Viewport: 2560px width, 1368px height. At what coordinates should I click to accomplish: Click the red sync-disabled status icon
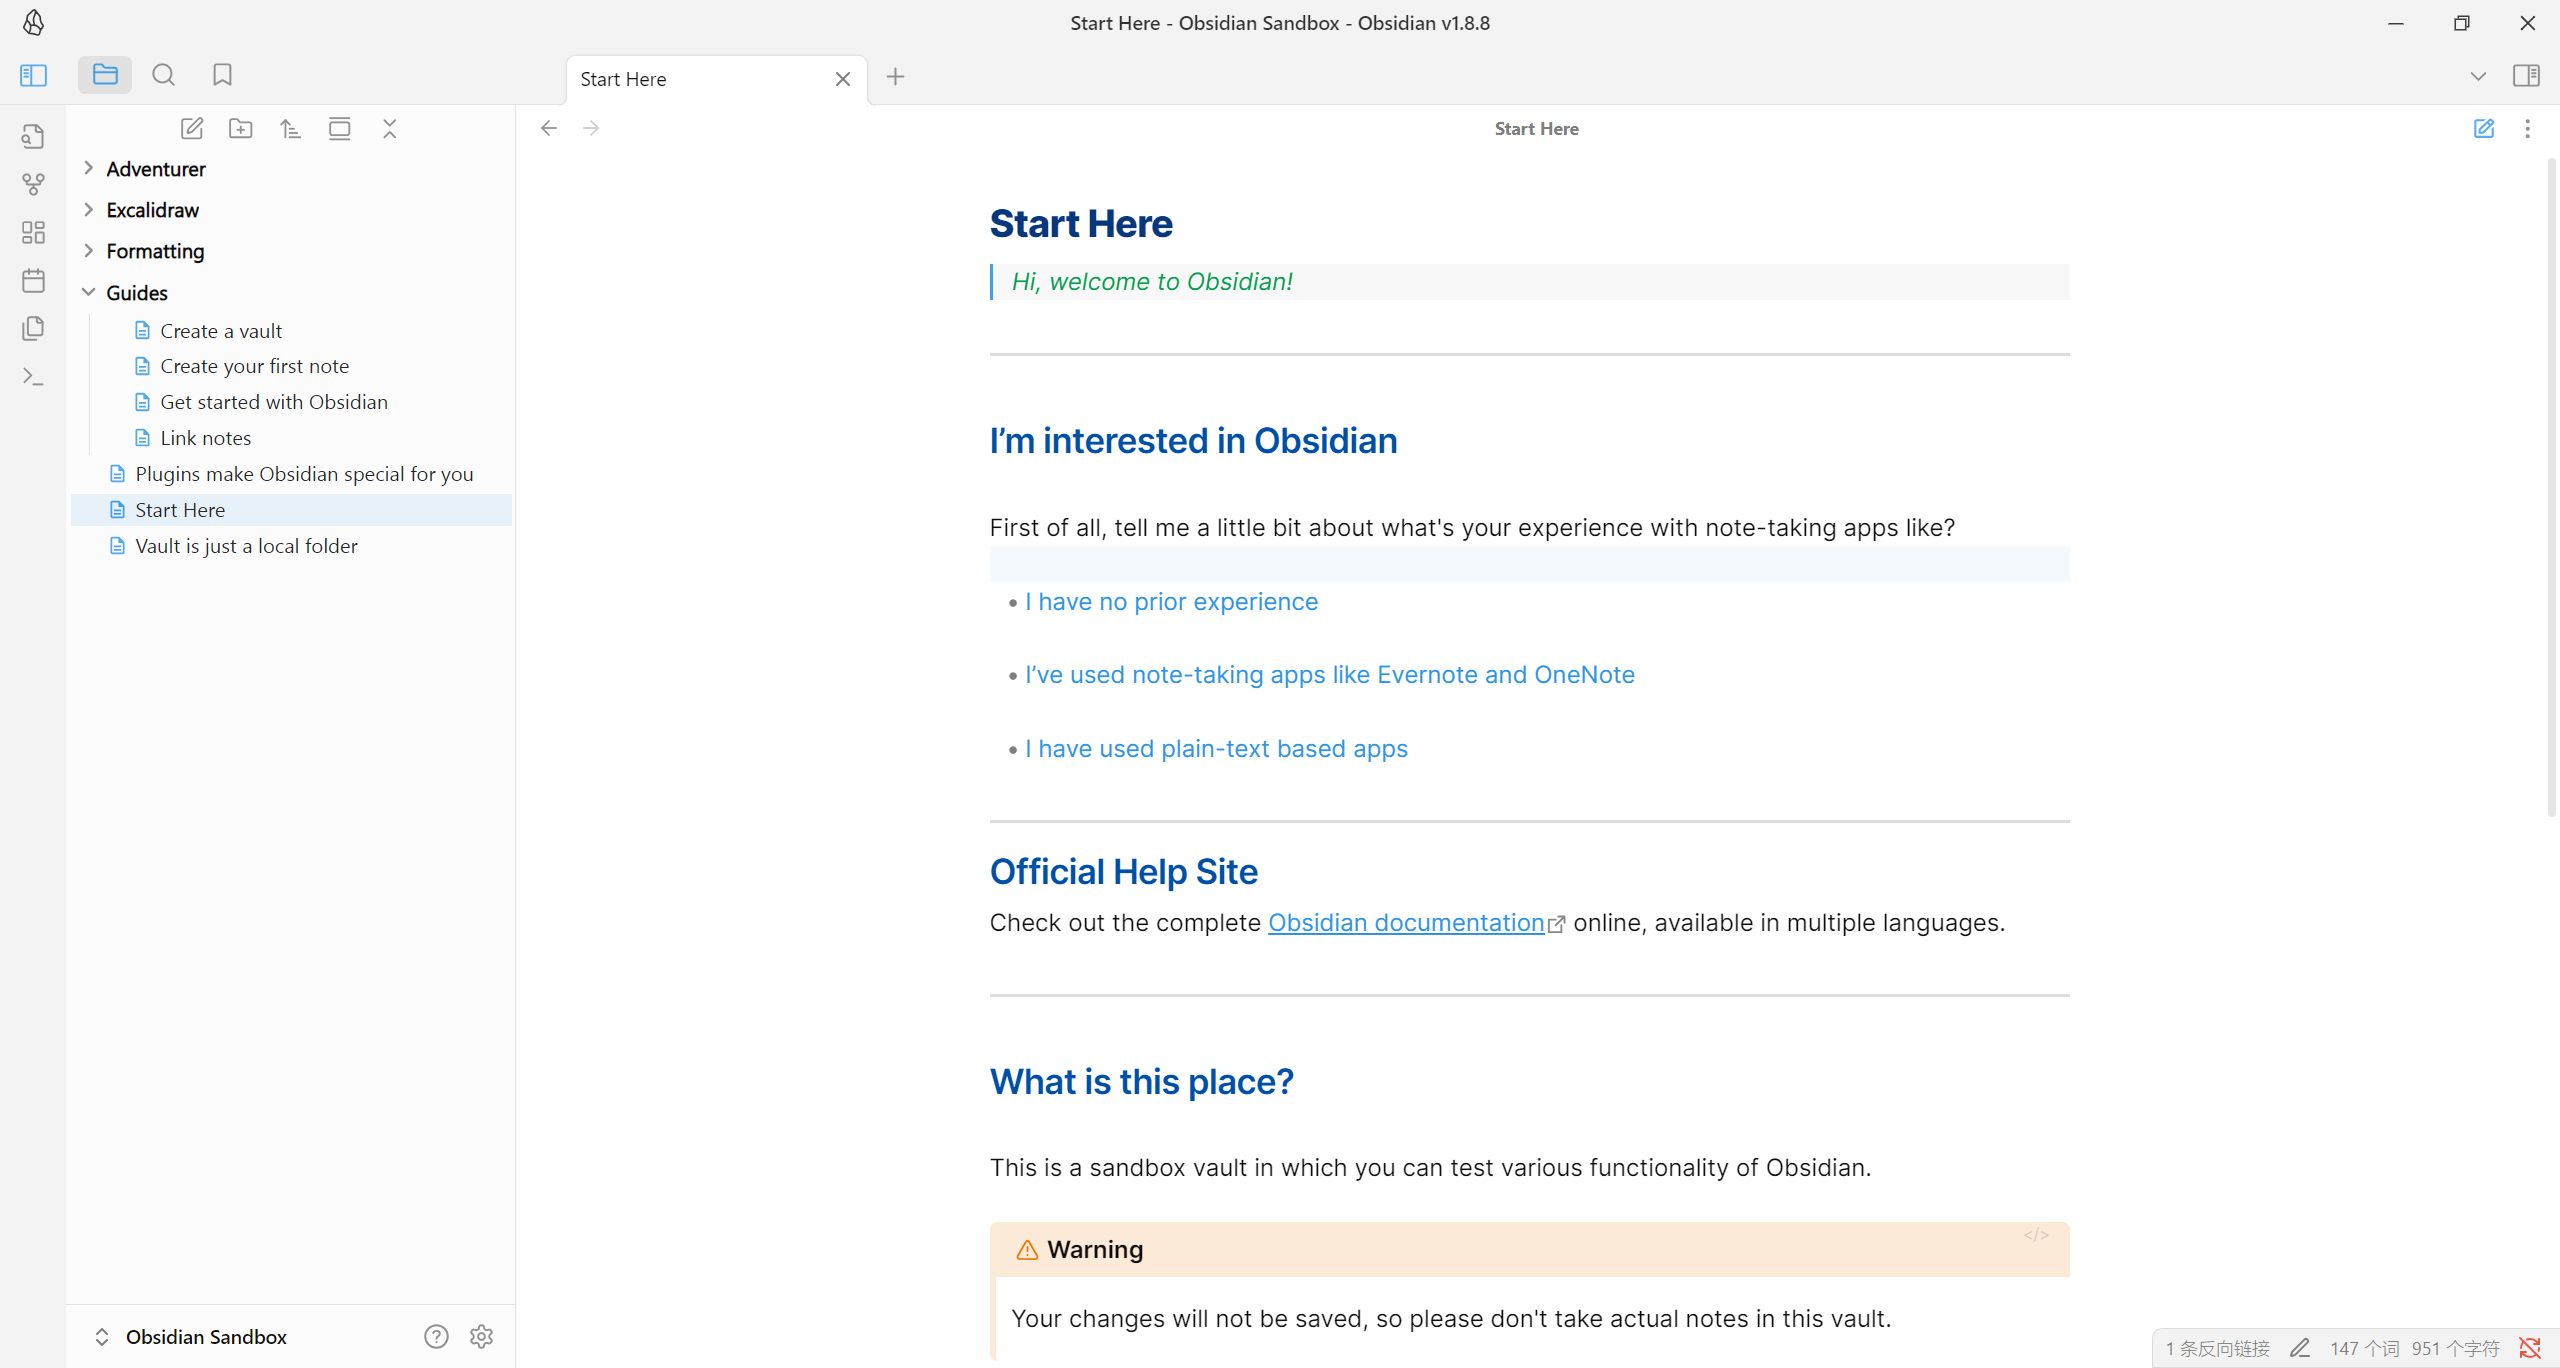[x=2530, y=1348]
